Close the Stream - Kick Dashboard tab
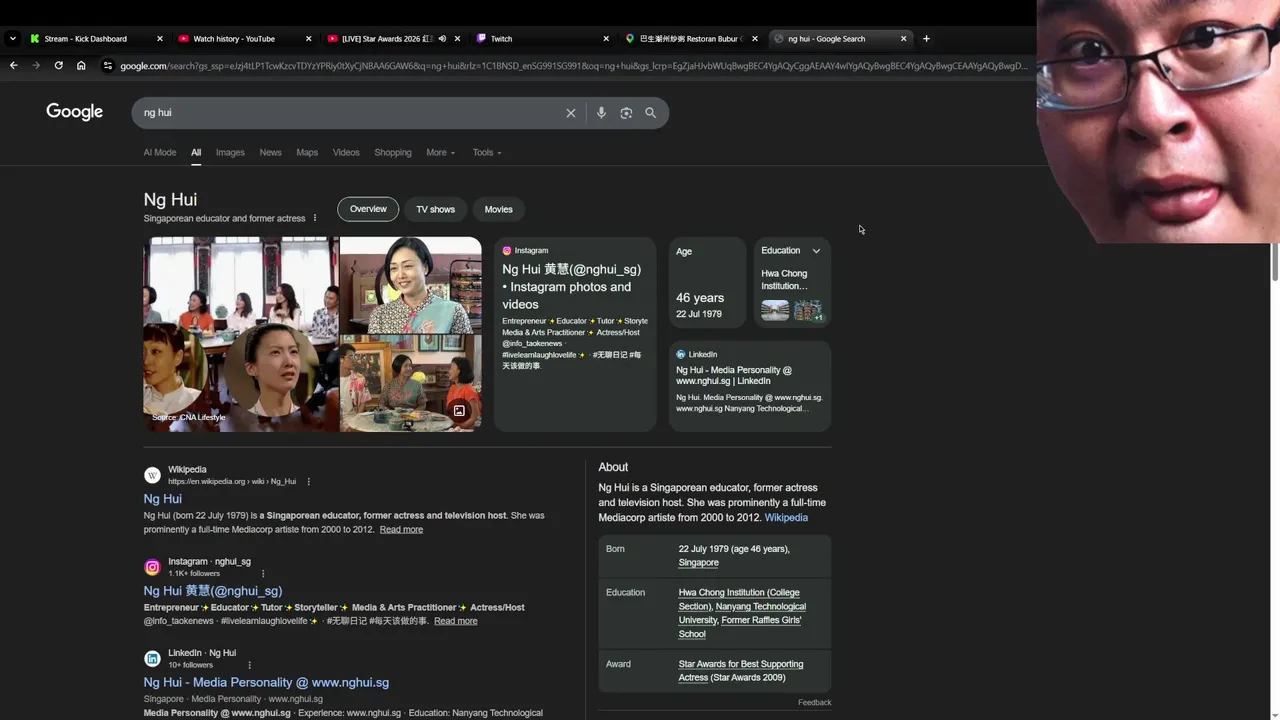Viewport: 1280px width, 720px height. [x=159, y=39]
